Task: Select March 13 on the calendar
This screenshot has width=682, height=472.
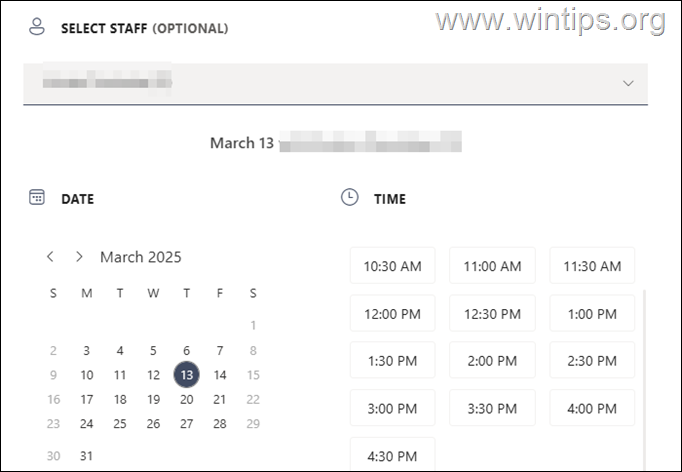Action: click(x=186, y=375)
